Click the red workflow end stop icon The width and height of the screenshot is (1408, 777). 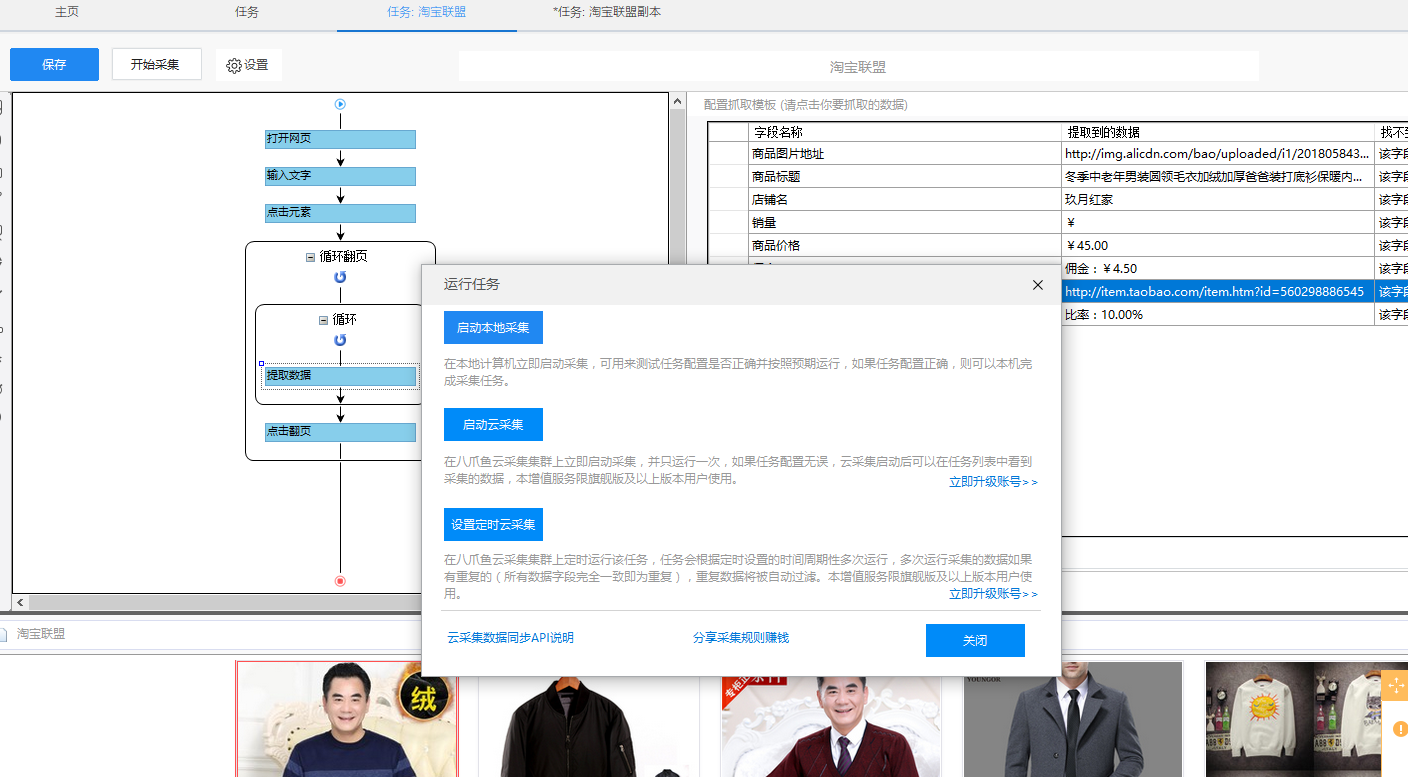pos(340,581)
